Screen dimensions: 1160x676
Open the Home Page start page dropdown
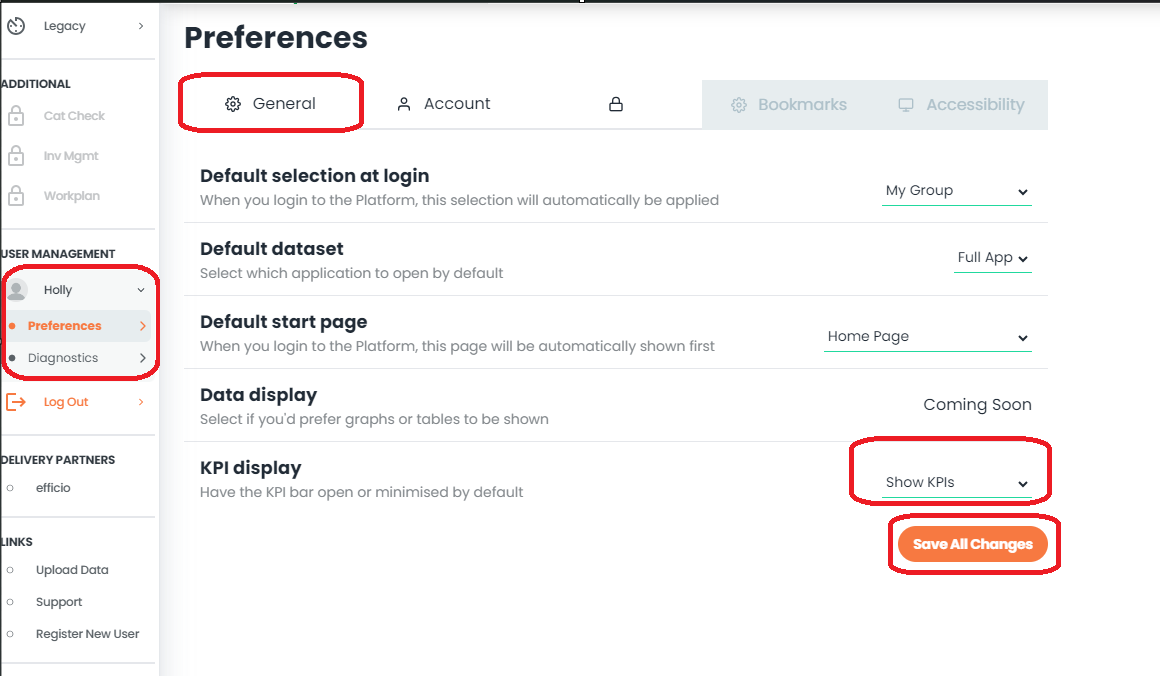tap(928, 337)
